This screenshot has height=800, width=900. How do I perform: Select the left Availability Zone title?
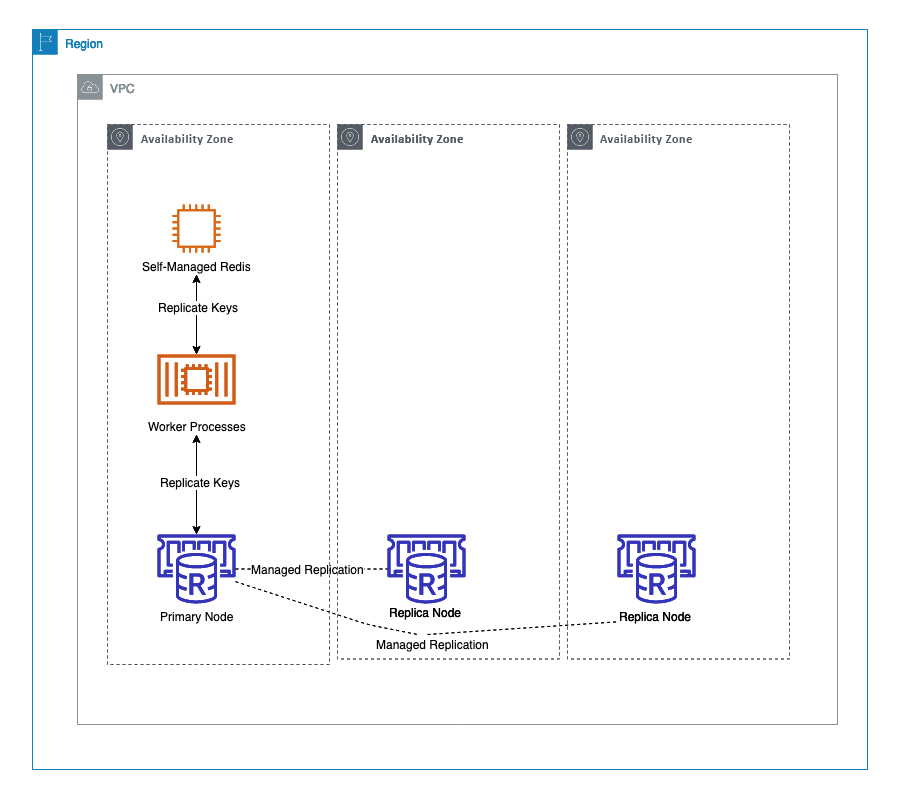coord(187,139)
